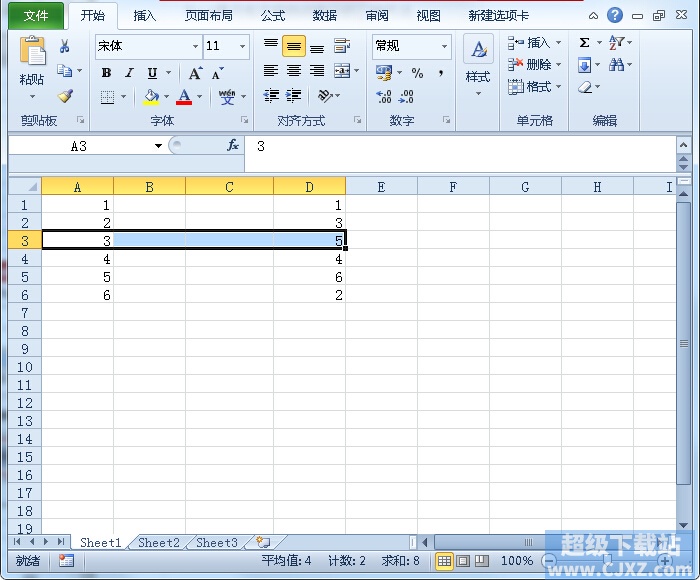Open the font name dropdown
This screenshot has height=580, width=700.
click(x=195, y=46)
